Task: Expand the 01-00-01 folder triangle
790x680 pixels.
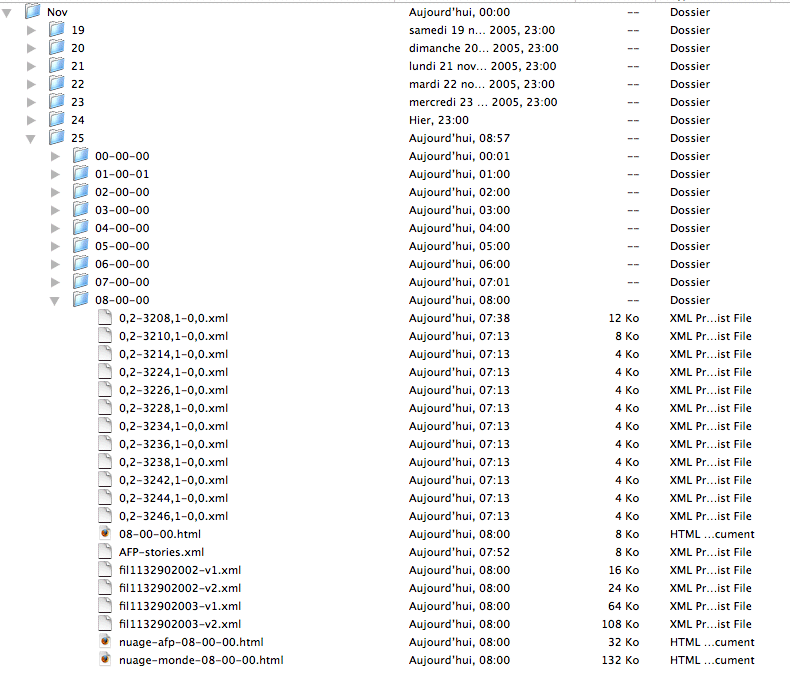Action: 55,174
